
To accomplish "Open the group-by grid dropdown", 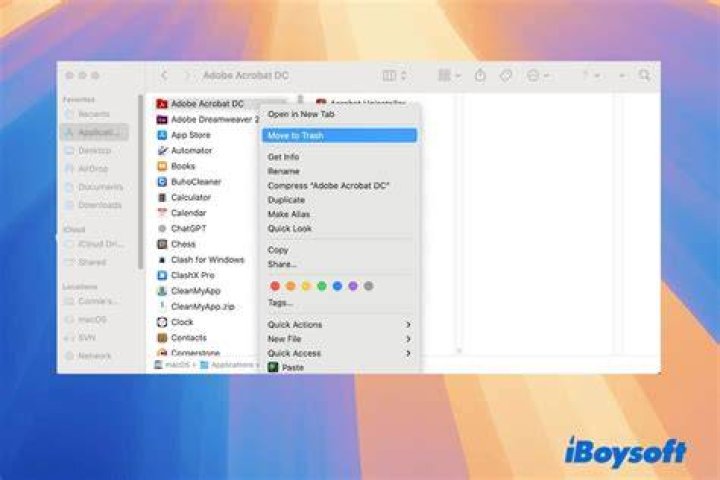I will coord(450,75).
